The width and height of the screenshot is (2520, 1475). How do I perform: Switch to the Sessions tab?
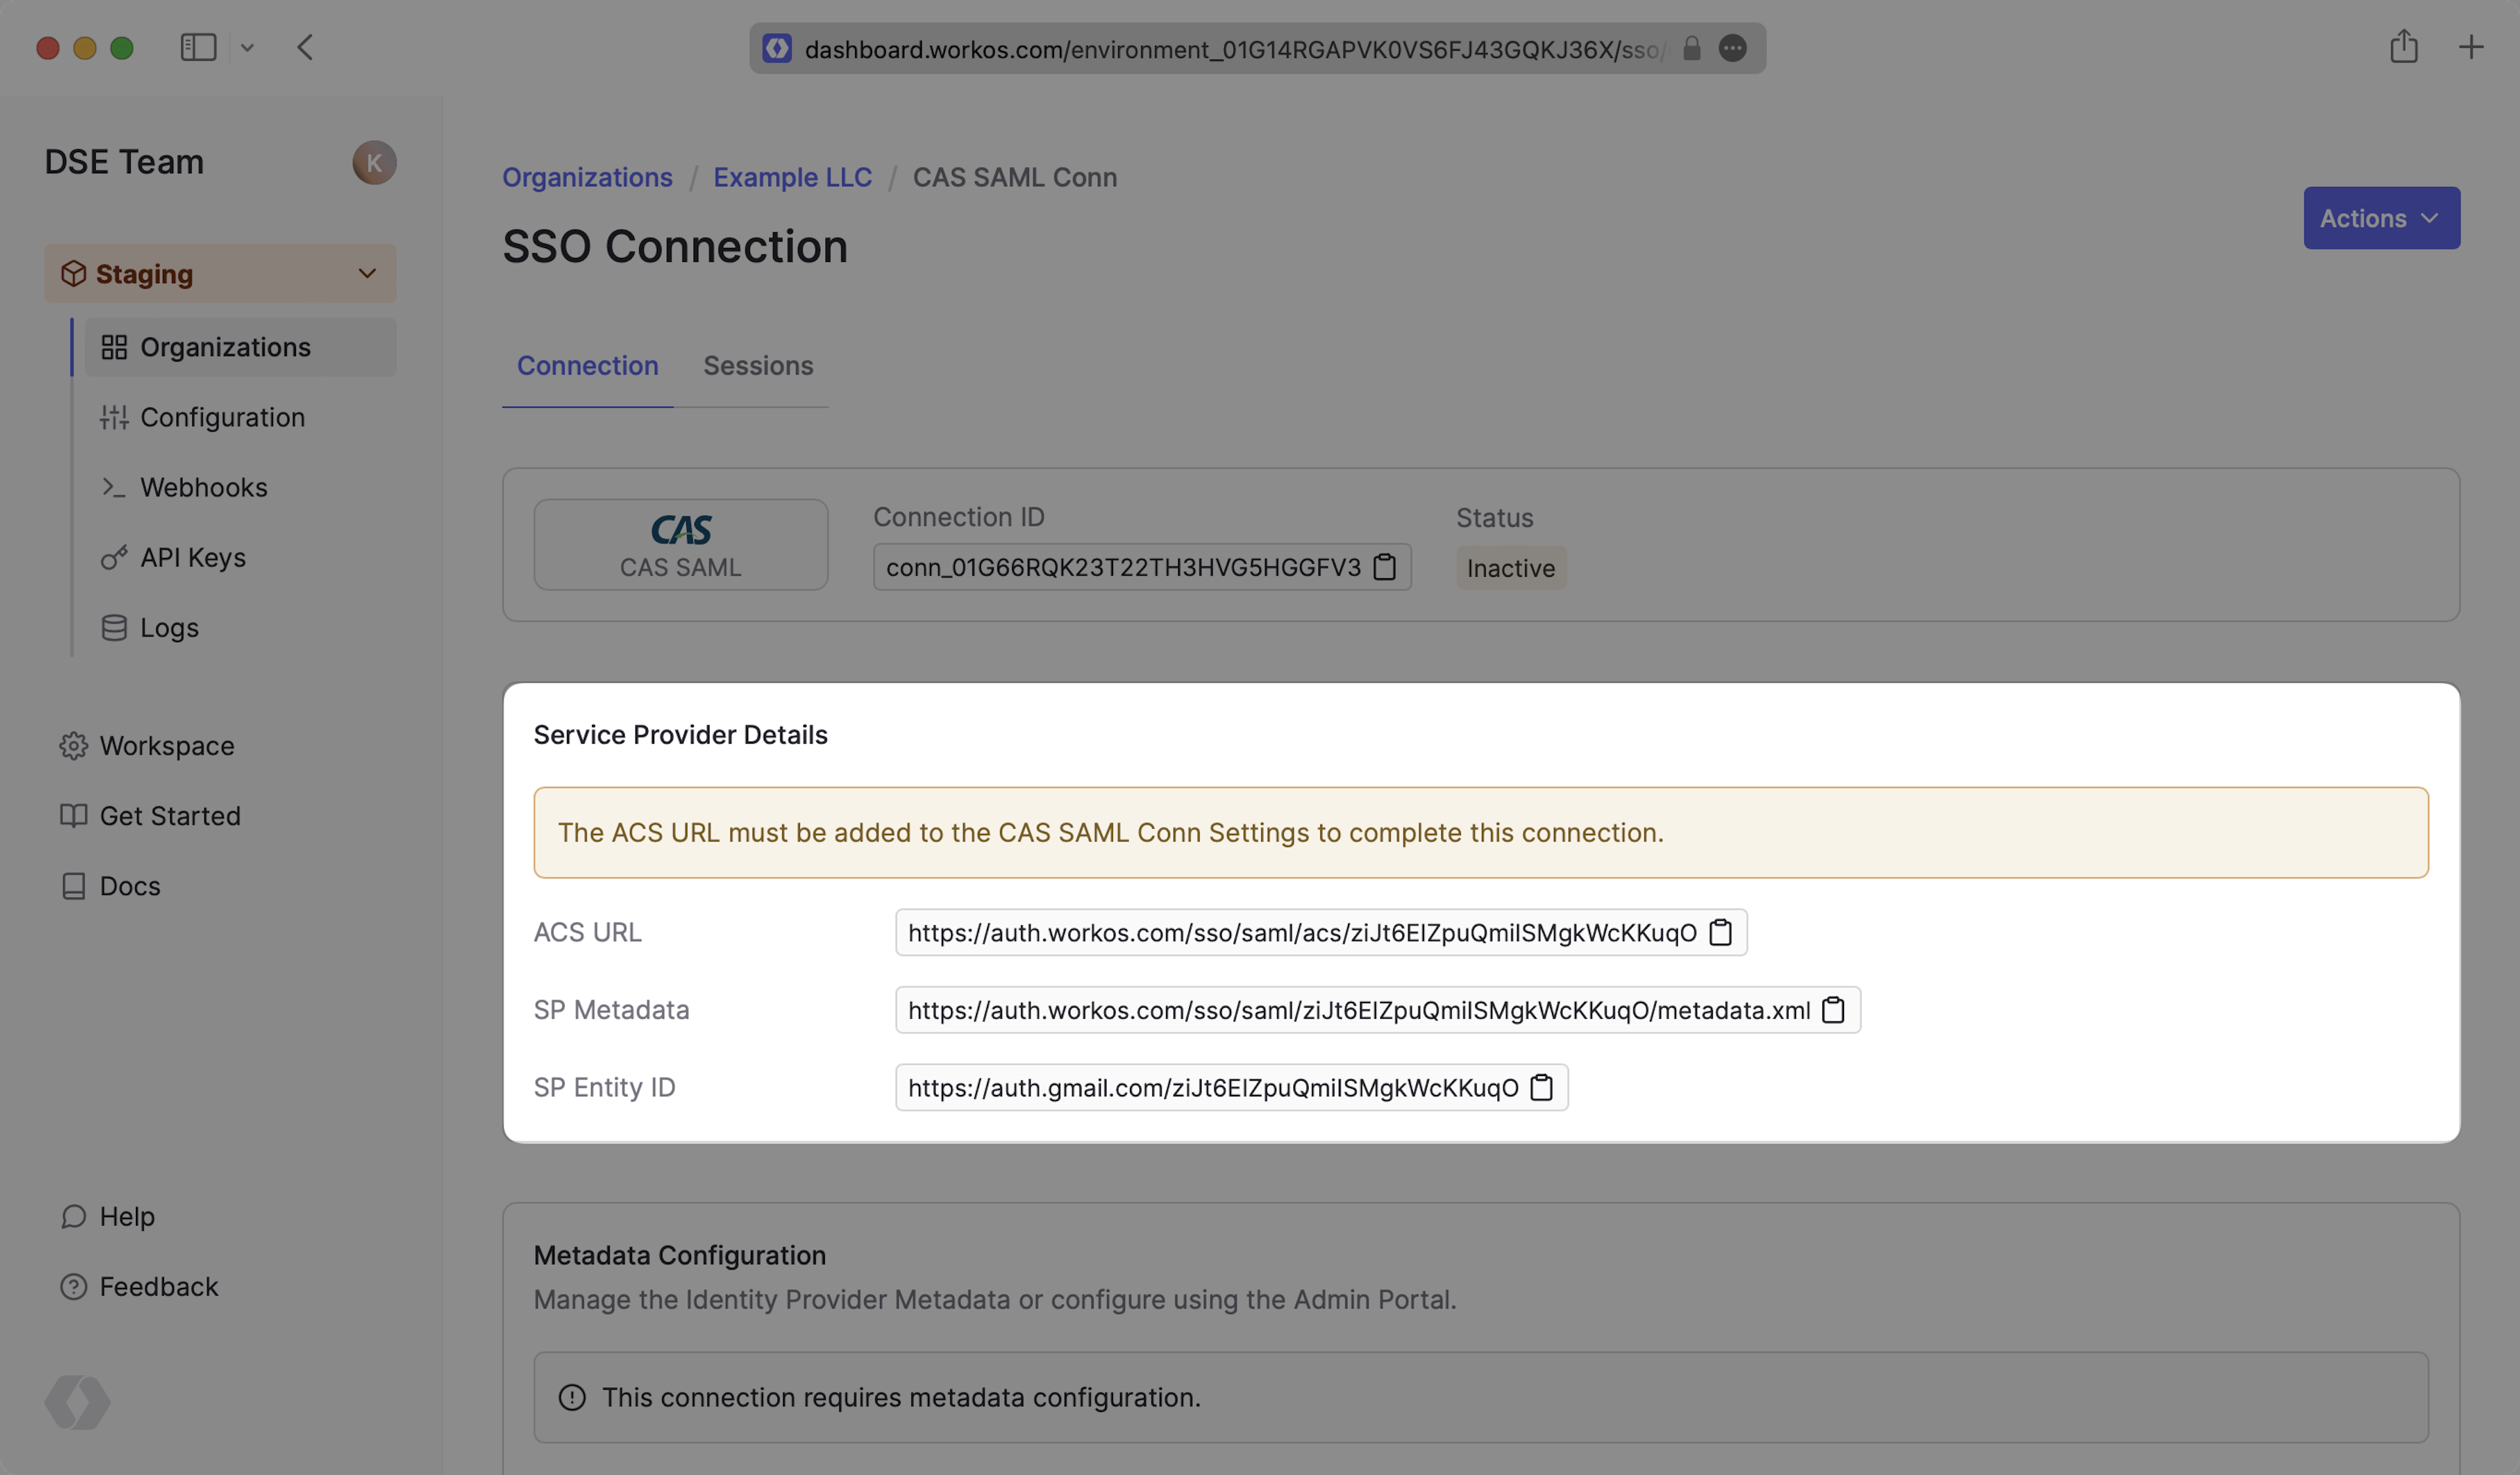point(757,366)
